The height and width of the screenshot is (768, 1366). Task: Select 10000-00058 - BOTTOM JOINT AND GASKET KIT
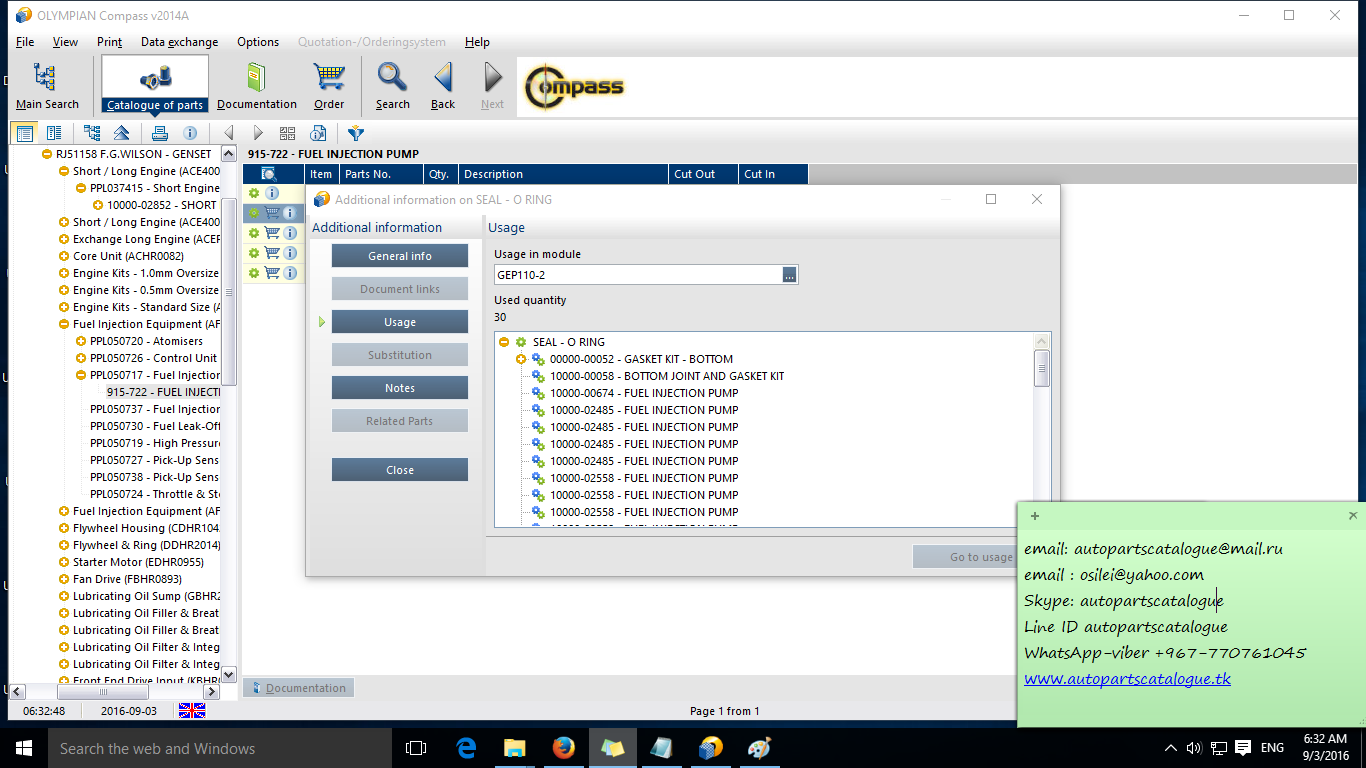[x=667, y=376]
